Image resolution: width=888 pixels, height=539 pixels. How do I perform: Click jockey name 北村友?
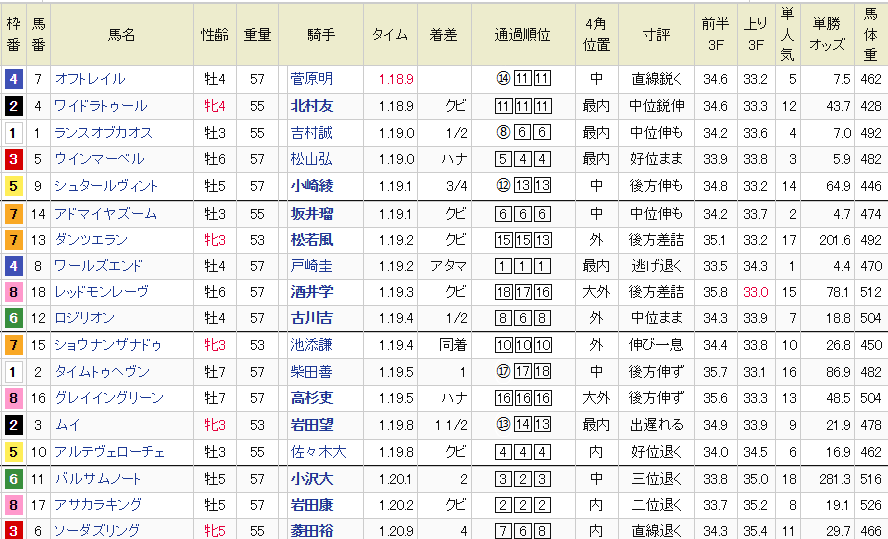click(x=311, y=106)
